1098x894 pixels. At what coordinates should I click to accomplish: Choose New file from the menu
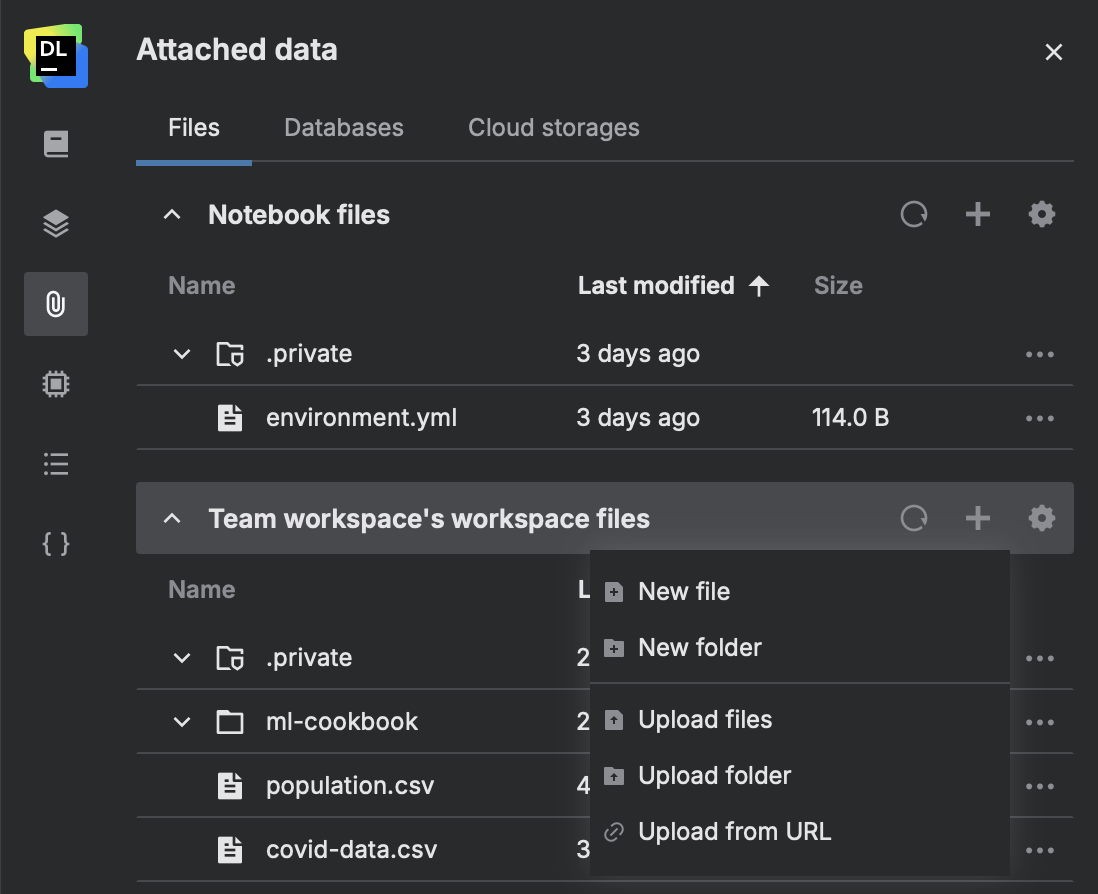pyautogui.click(x=800, y=592)
